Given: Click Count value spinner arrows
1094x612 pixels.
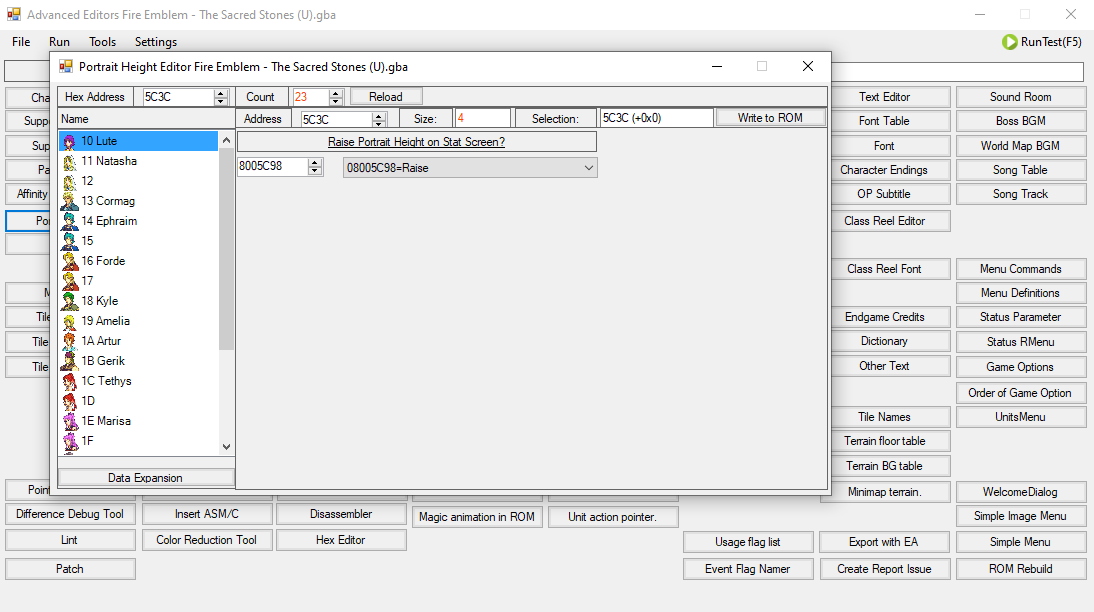Looking at the screenshot, I should pyautogui.click(x=336, y=97).
